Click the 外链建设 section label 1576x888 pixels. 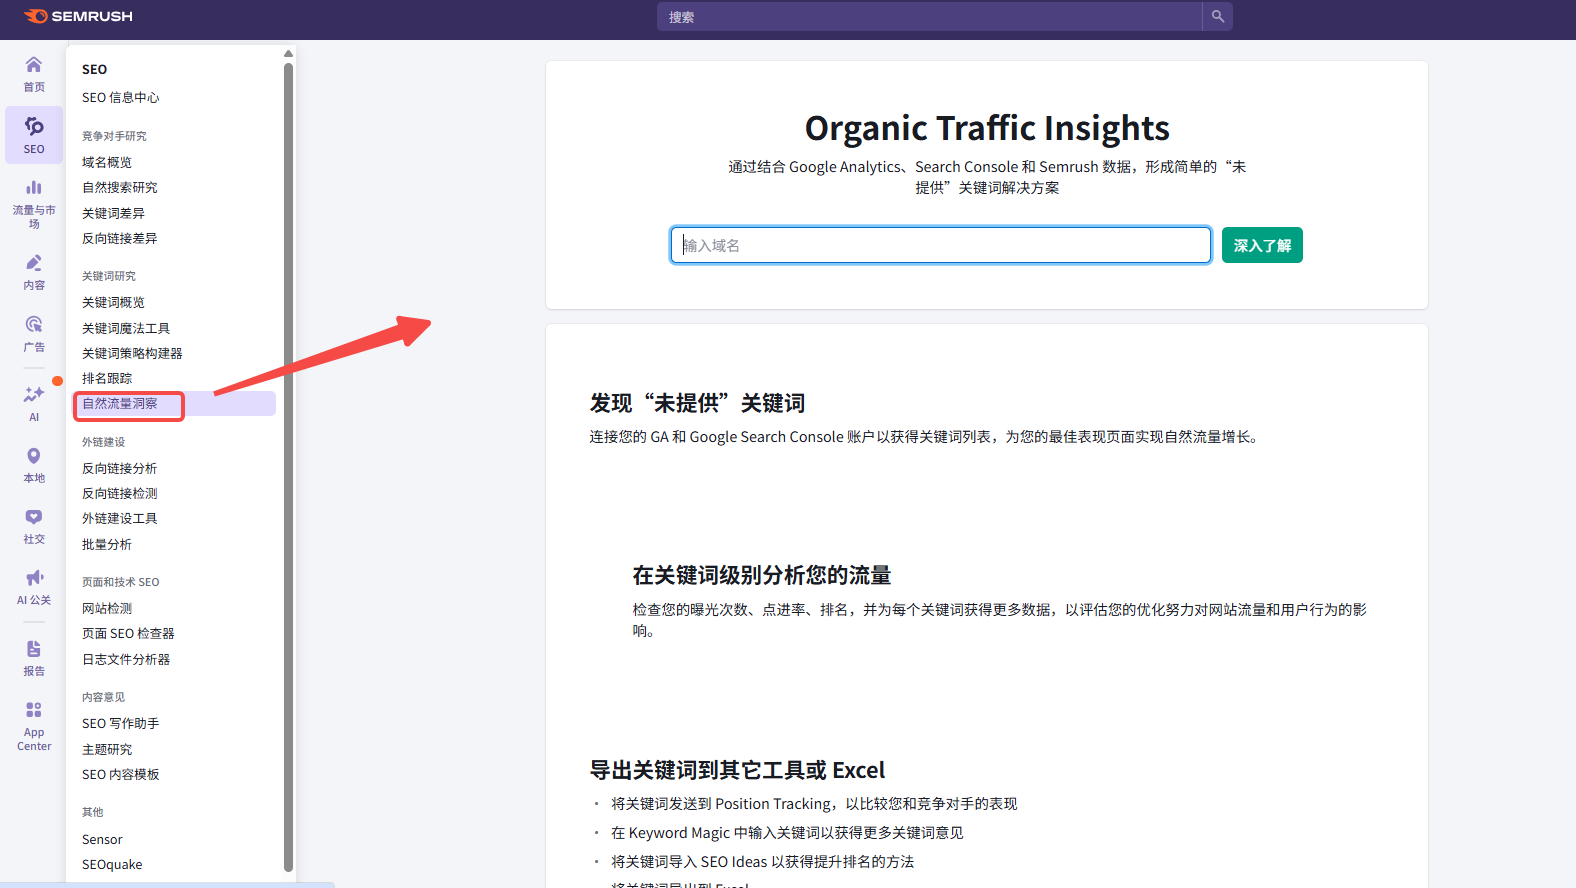pos(103,442)
